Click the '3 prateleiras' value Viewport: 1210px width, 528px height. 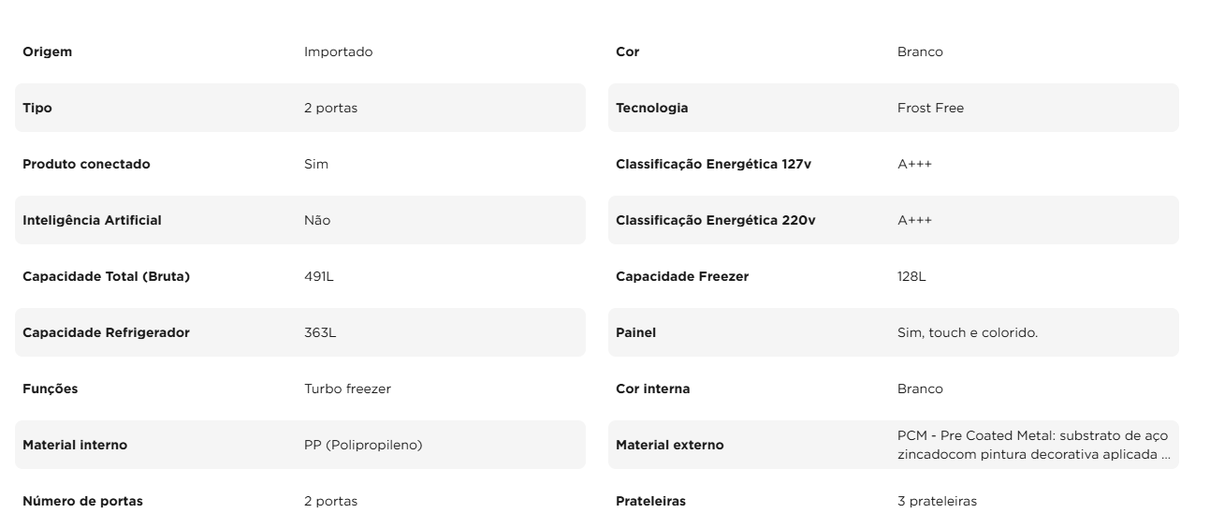936,501
